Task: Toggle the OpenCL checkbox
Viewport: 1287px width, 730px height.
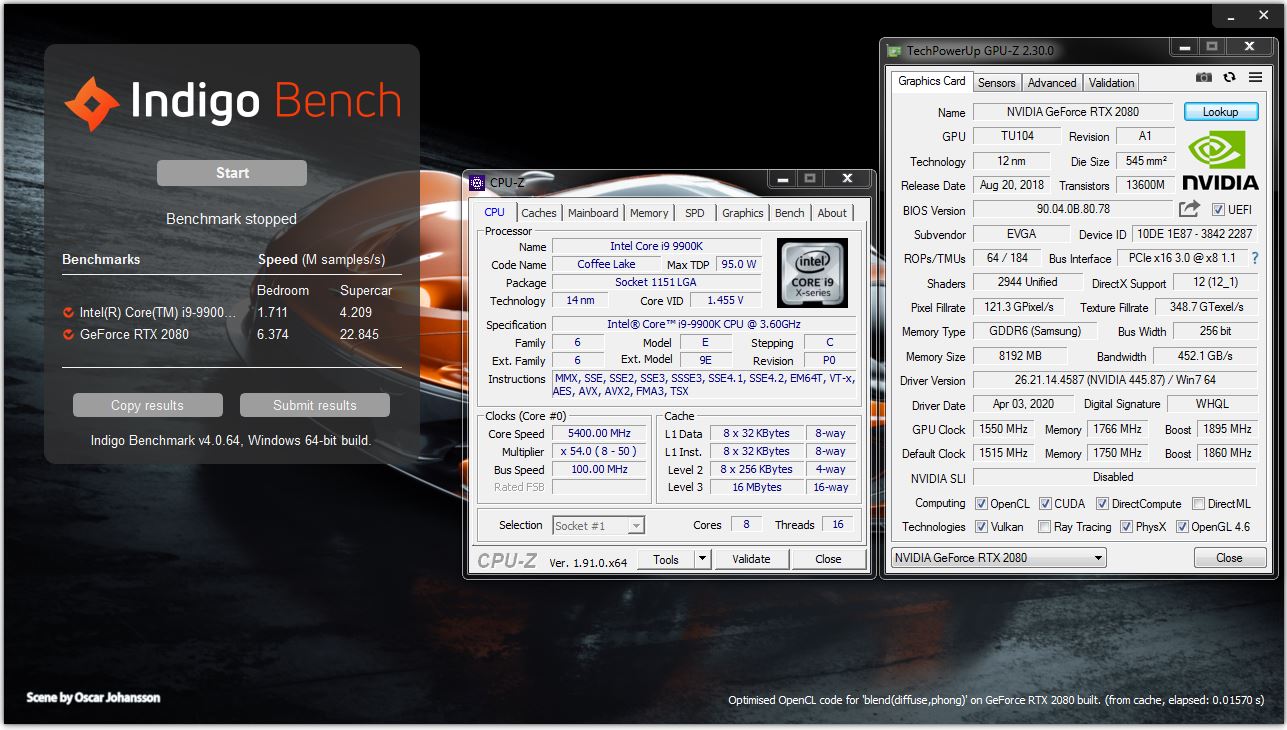Action: (981, 504)
